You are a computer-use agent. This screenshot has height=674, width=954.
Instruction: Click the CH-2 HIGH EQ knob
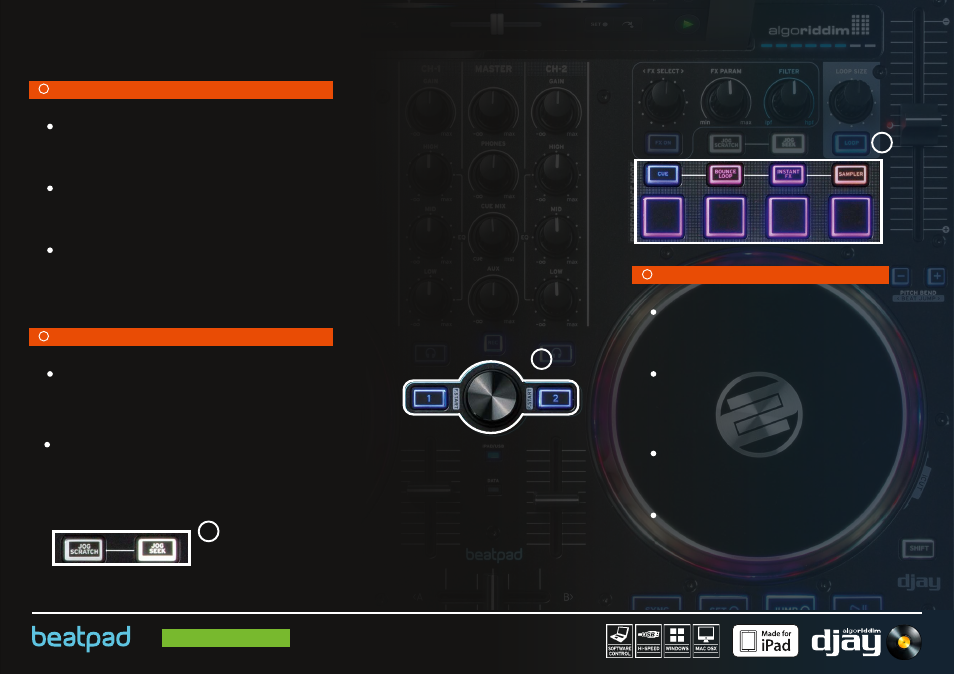pos(555,173)
